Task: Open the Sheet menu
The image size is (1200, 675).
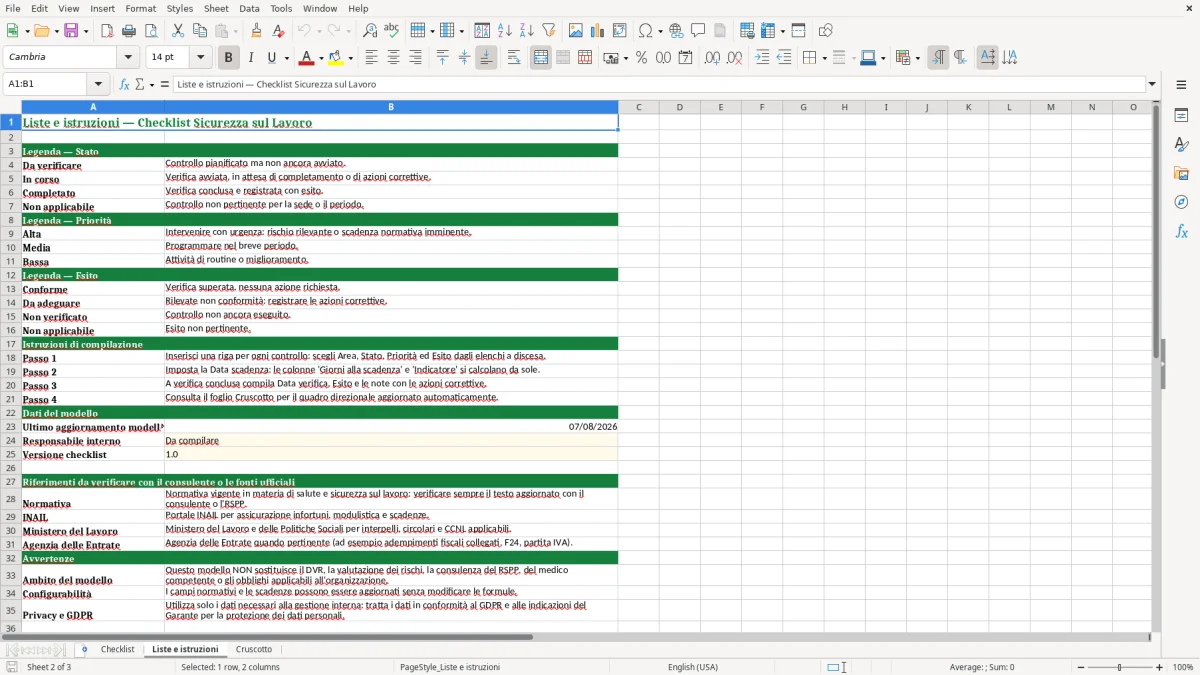Action: [x=217, y=8]
